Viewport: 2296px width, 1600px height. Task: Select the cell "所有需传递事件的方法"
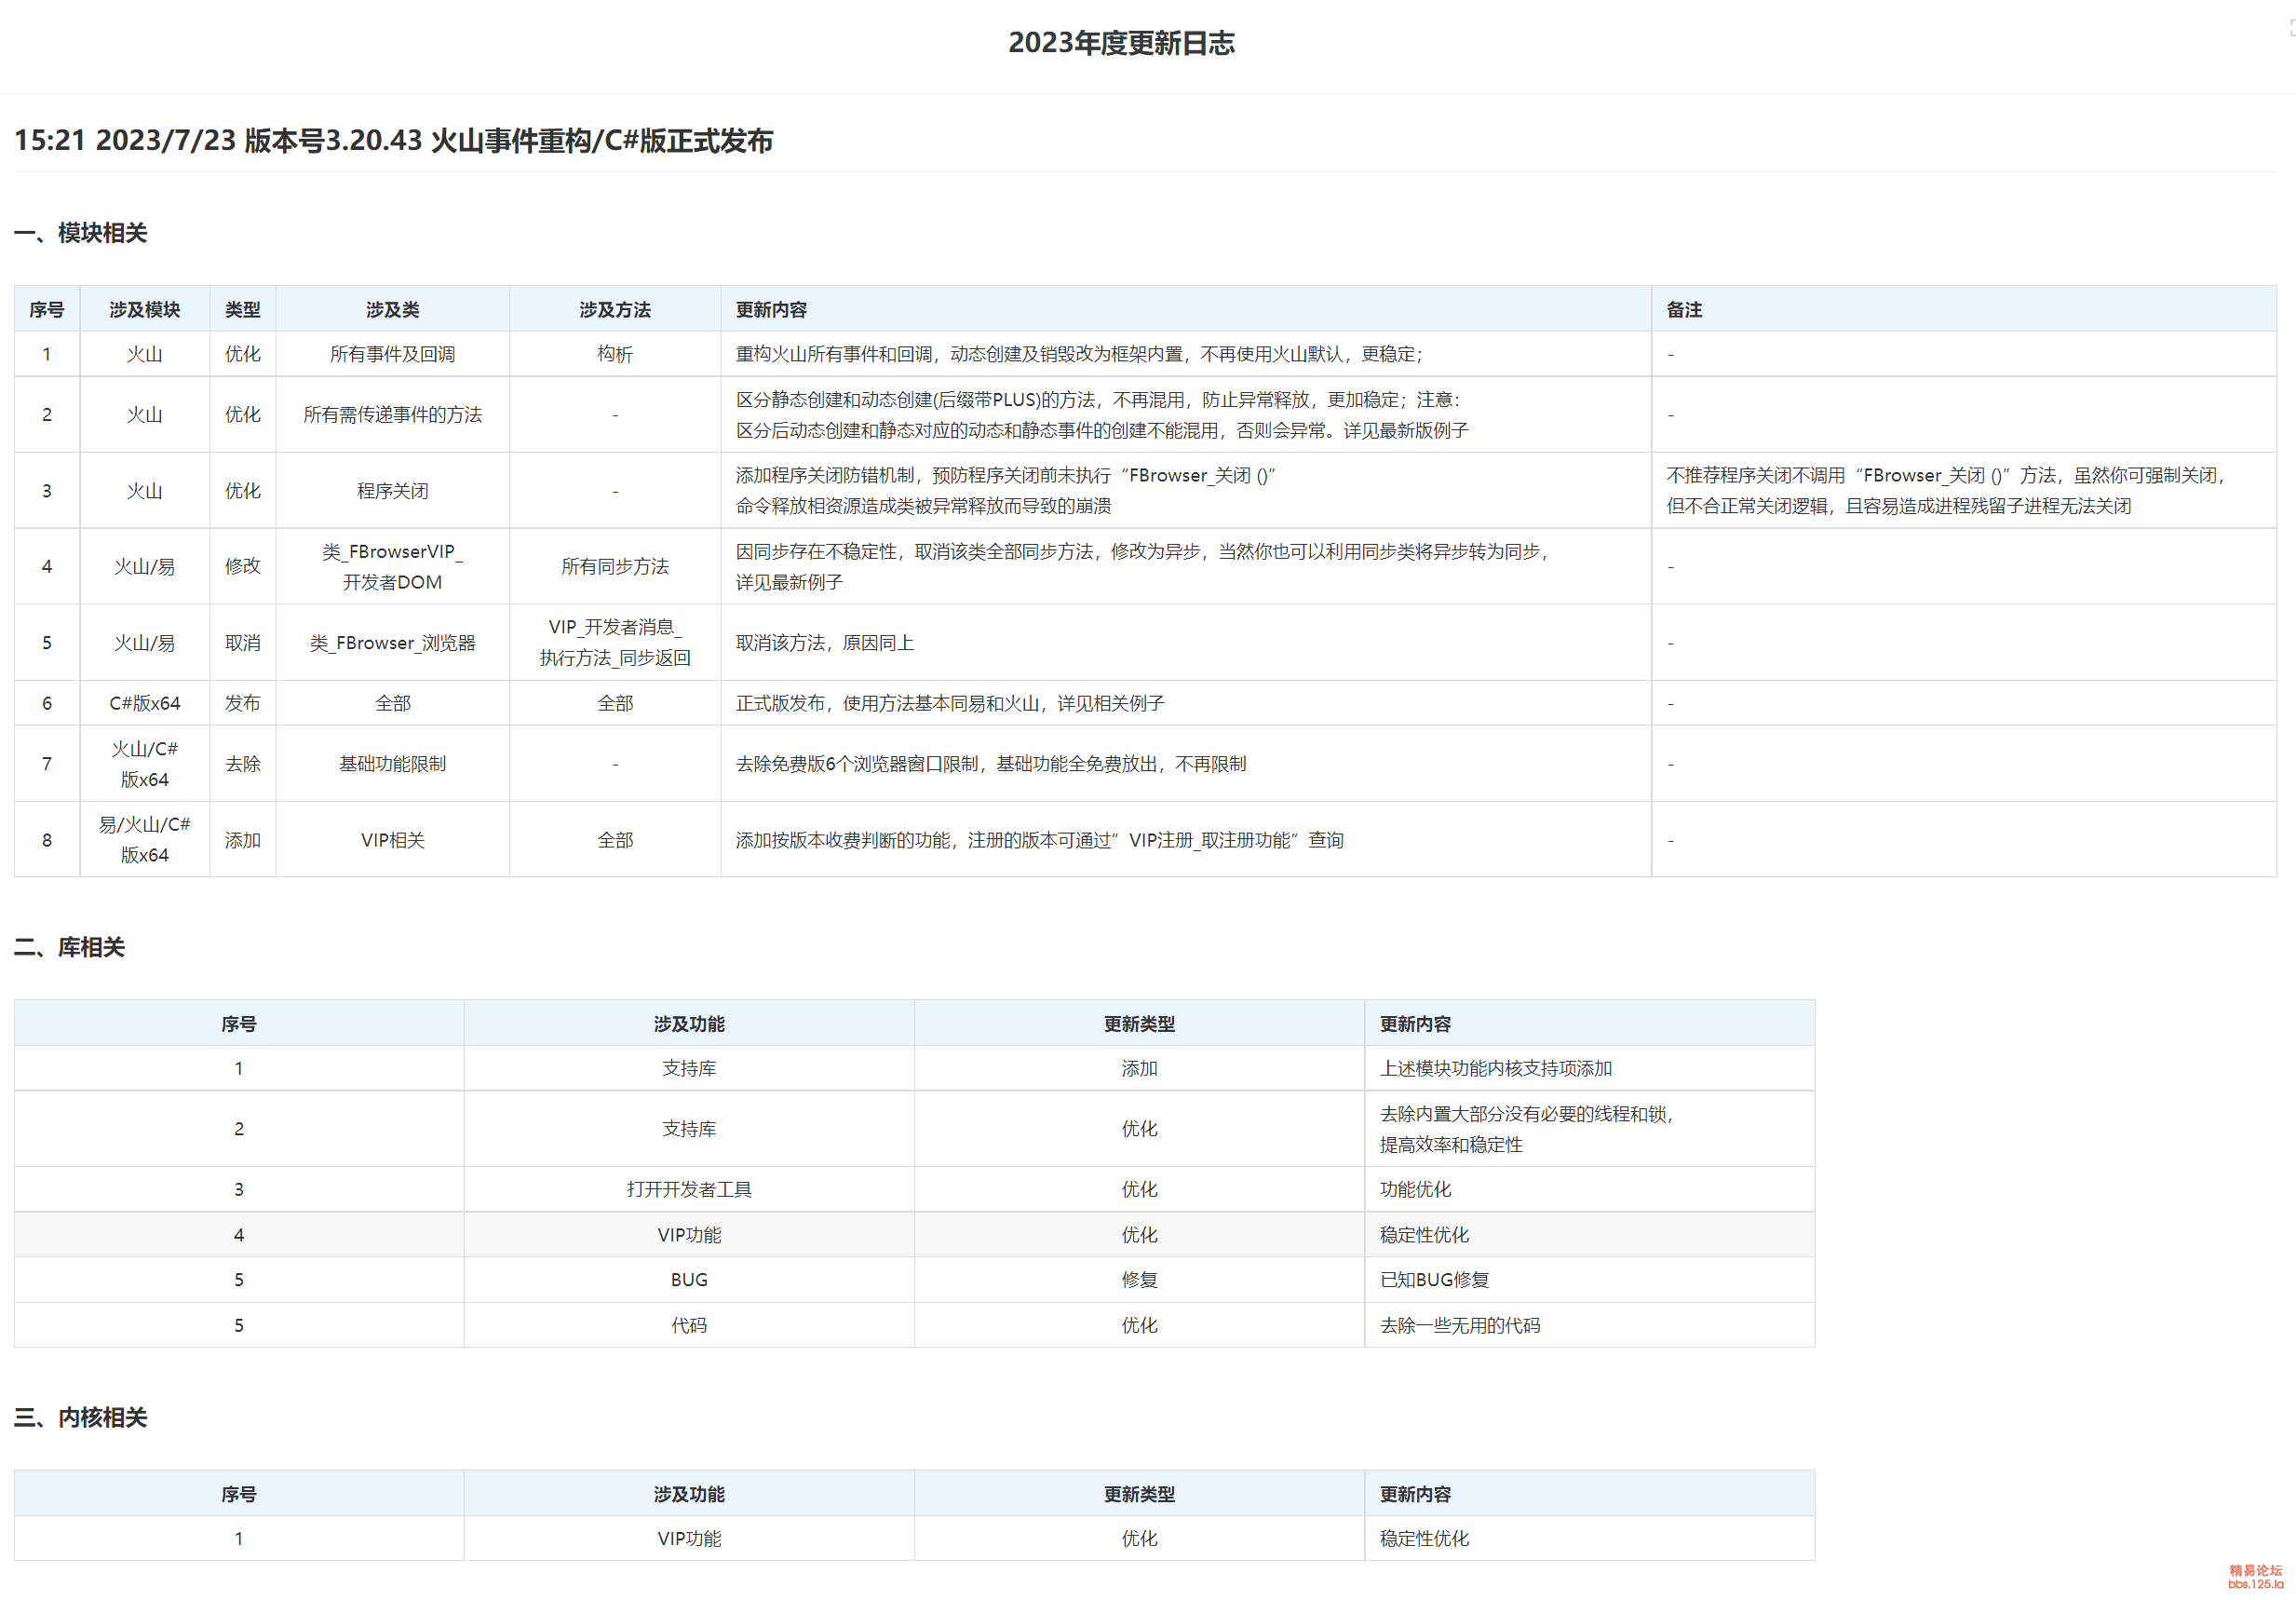tap(393, 414)
